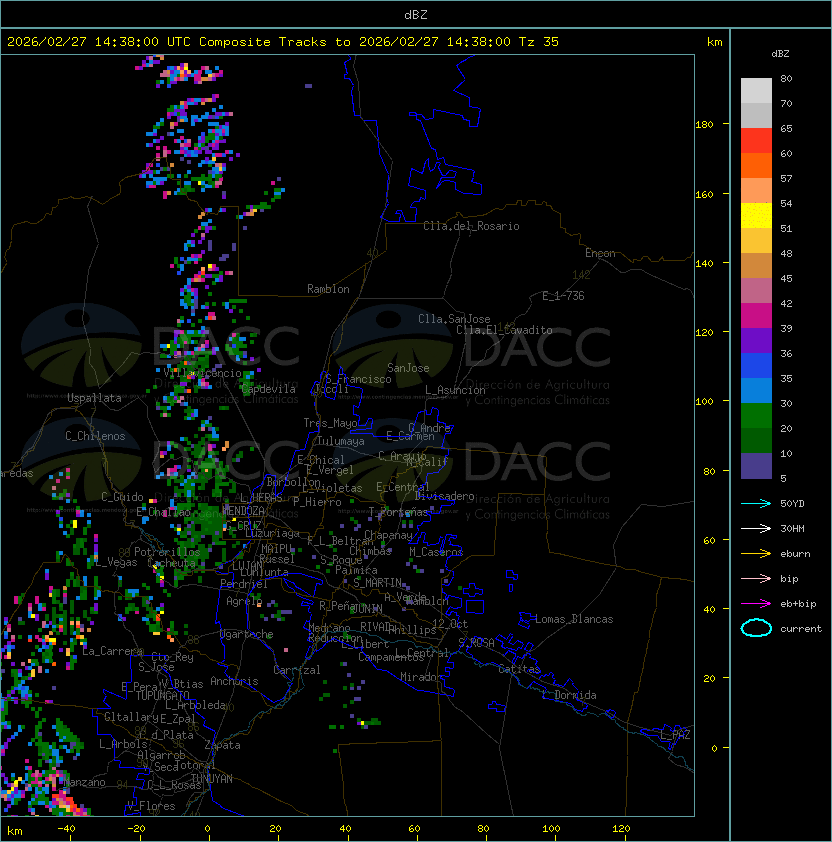832x842 pixels.
Task: Click the 'Ramblon' map label
Action: click(x=328, y=289)
